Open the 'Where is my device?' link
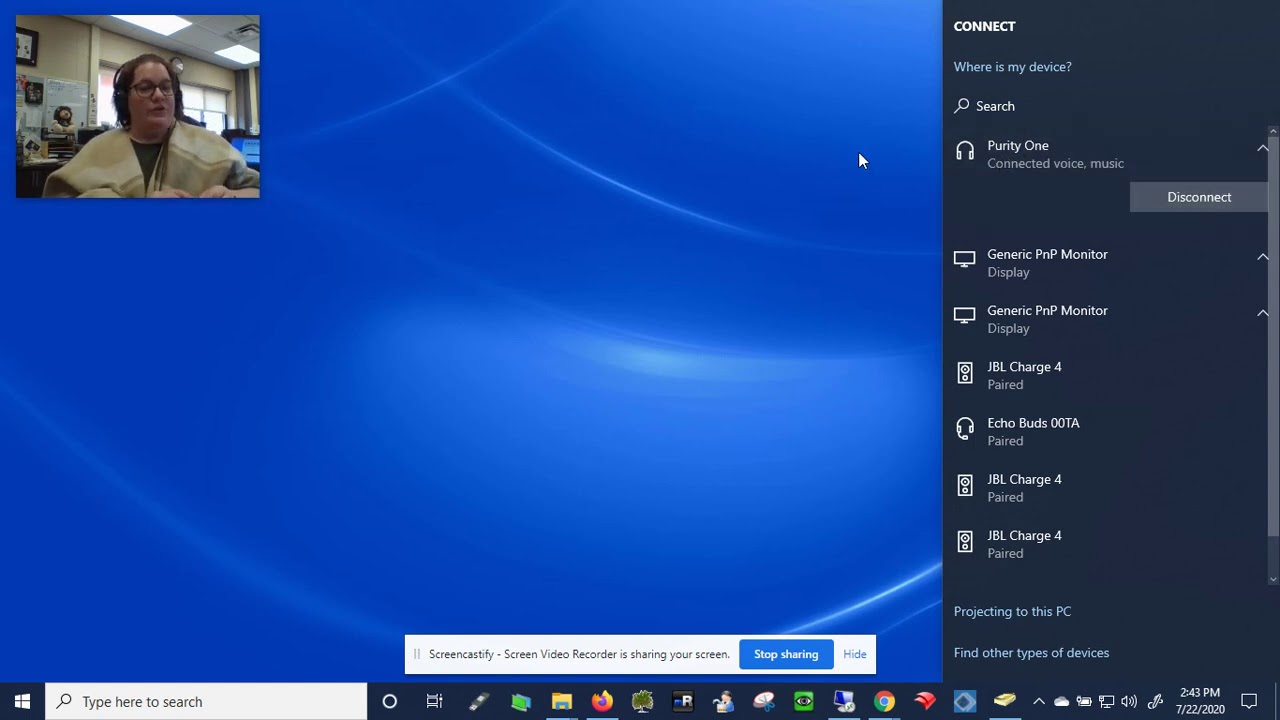The width and height of the screenshot is (1280, 720). coord(1012,67)
